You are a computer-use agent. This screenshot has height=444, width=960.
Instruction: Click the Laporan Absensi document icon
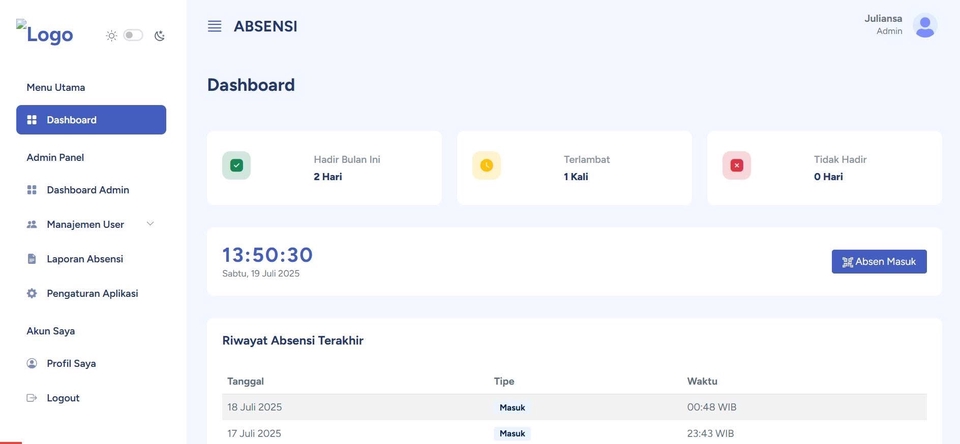[x=32, y=259]
